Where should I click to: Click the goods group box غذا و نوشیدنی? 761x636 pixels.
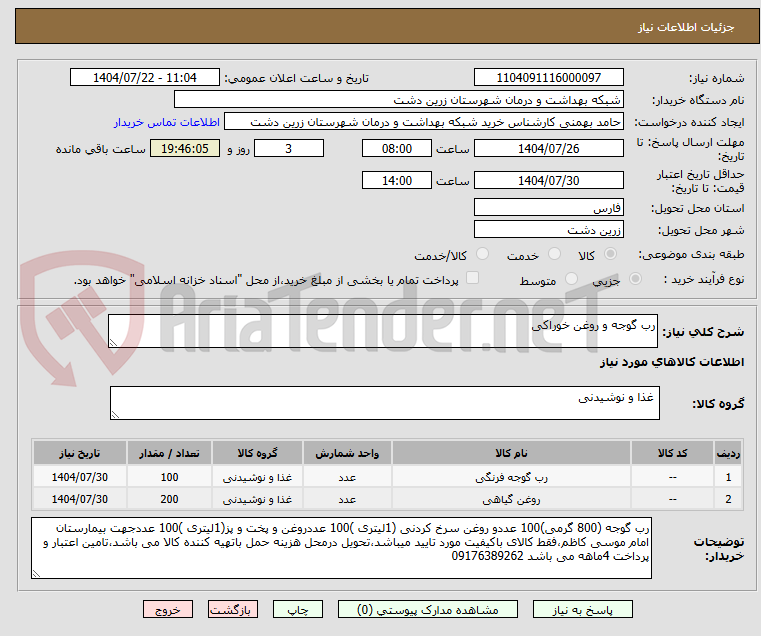385,403
